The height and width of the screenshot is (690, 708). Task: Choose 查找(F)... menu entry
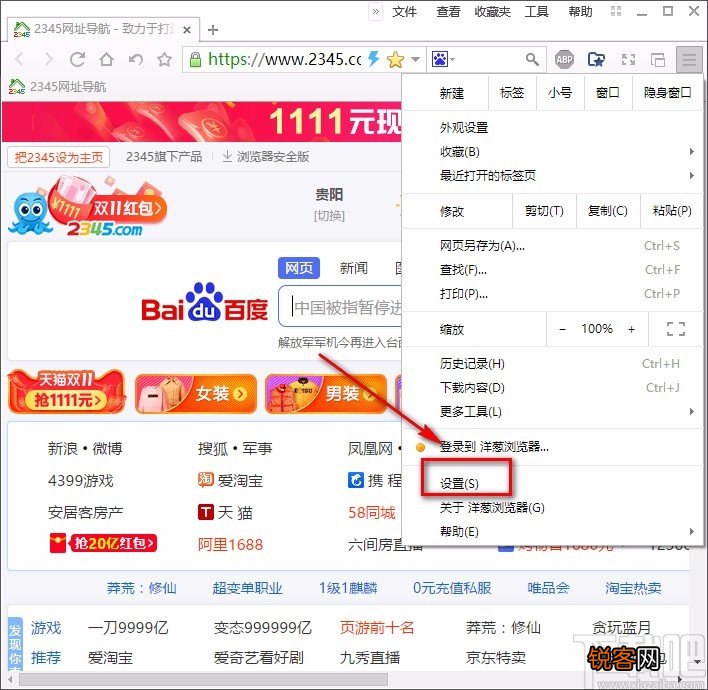pos(552,270)
